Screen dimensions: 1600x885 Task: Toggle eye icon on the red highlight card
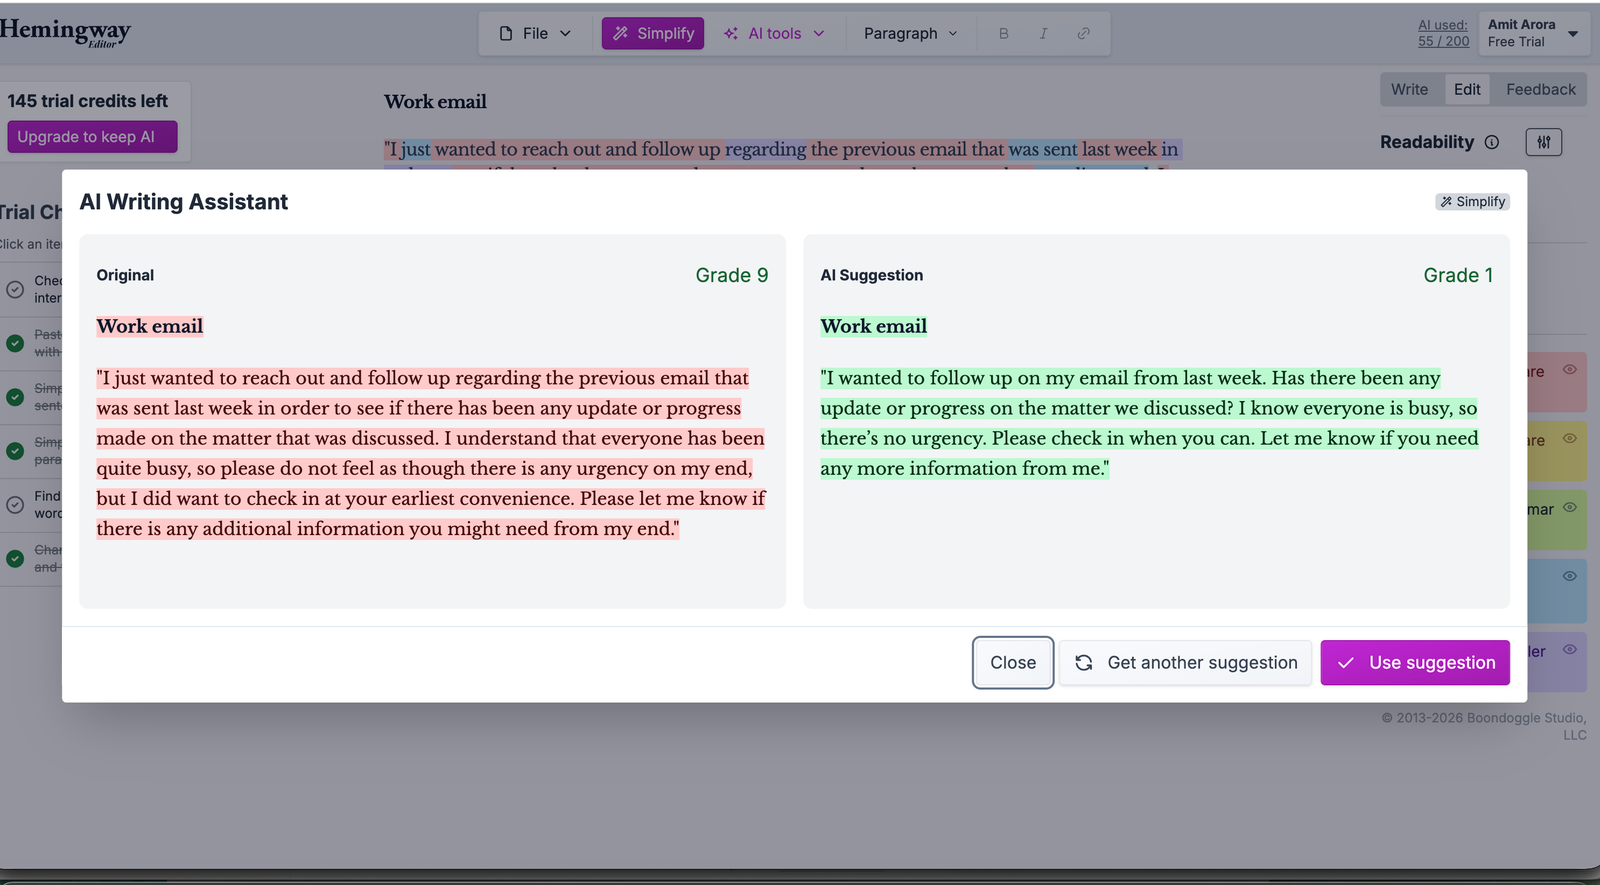[1570, 369]
